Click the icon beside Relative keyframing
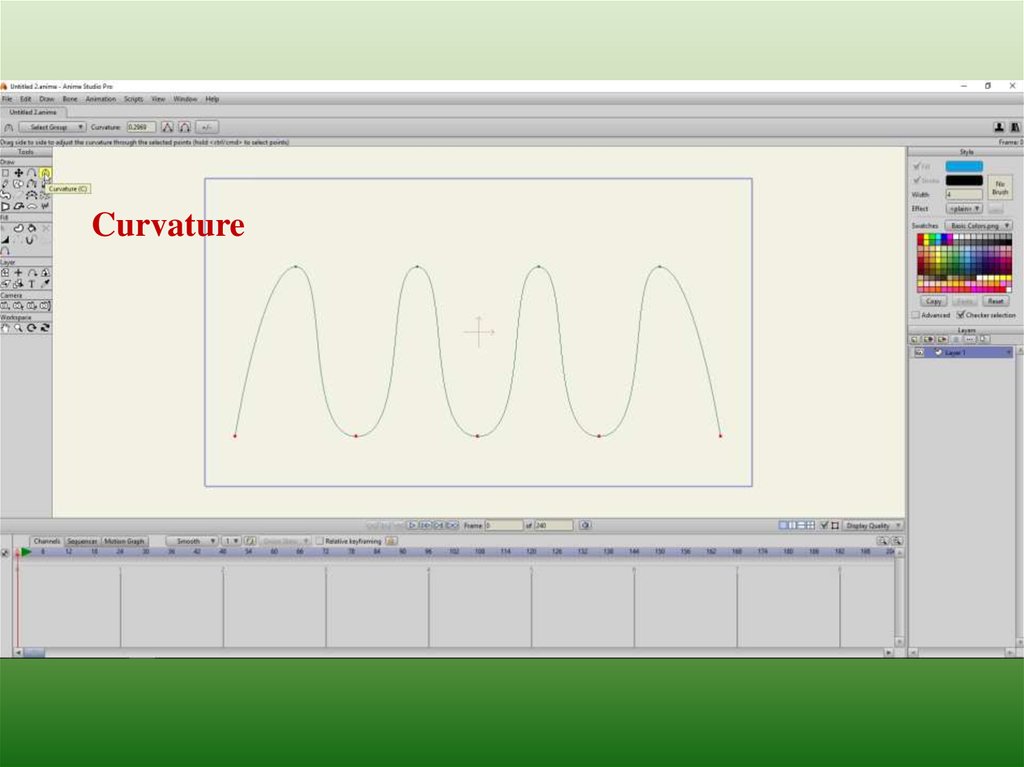 [x=391, y=541]
